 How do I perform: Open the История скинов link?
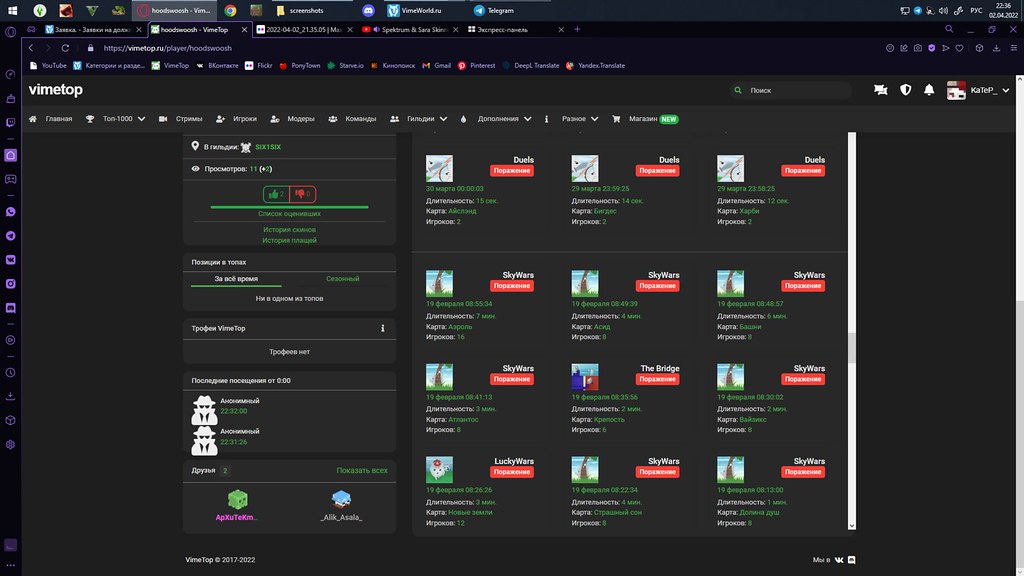290,229
